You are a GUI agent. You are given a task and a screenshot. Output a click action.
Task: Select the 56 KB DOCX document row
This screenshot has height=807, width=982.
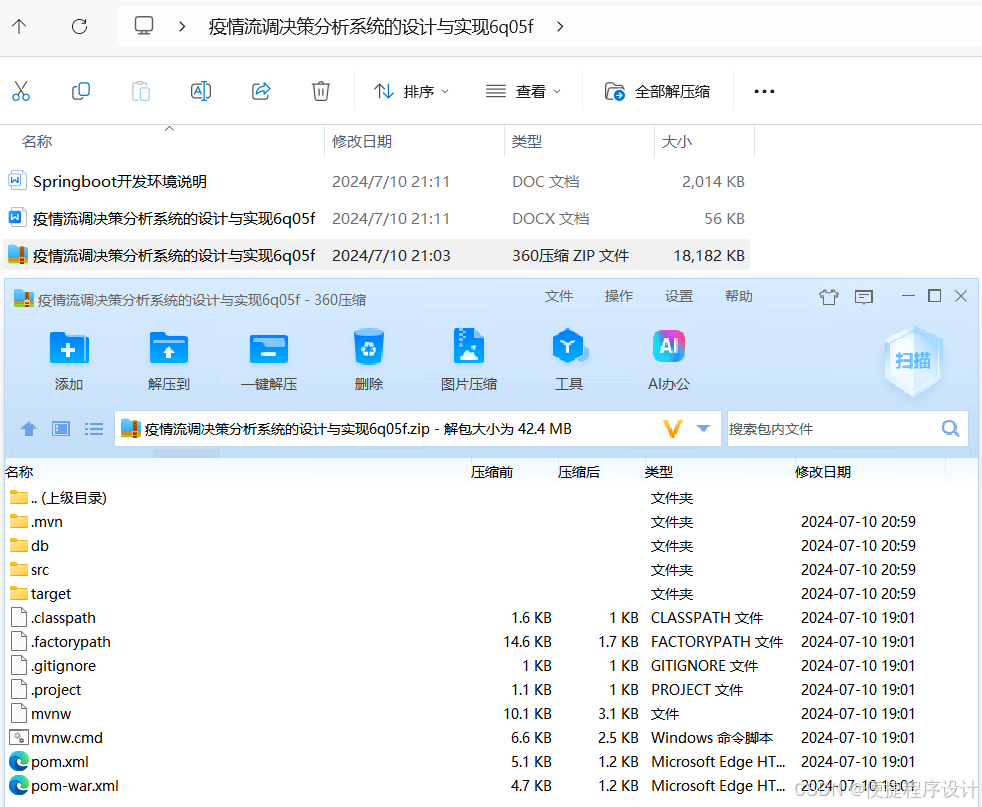[376, 218]
